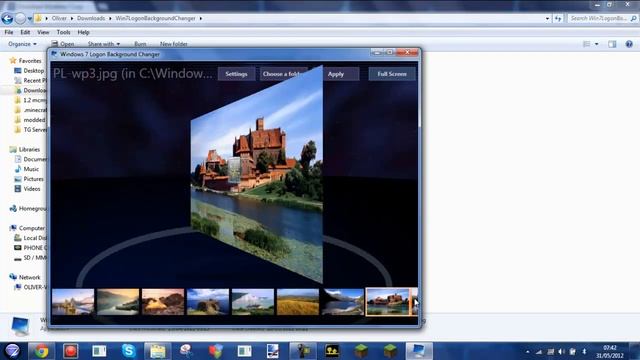Select the first coastal rocks thumbnail
640x360 pixels.
73,302
